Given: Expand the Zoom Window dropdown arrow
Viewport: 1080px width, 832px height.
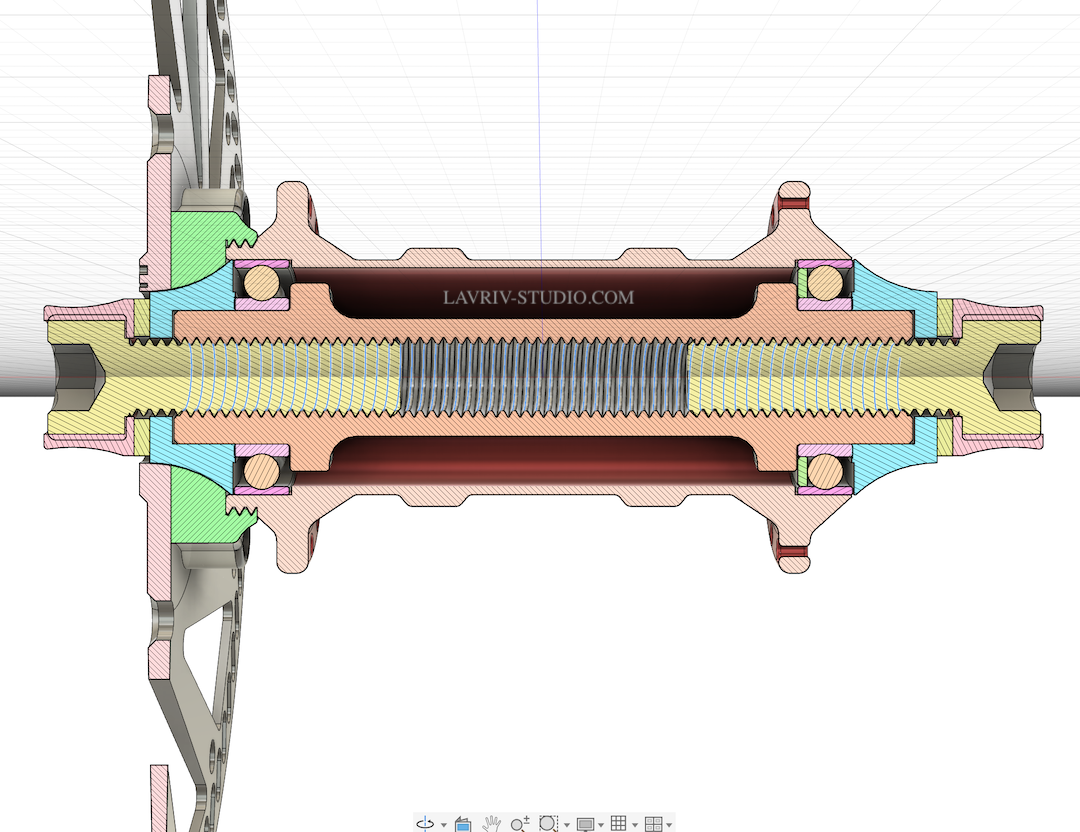Looking at the screenshot, I should (566, 825).
